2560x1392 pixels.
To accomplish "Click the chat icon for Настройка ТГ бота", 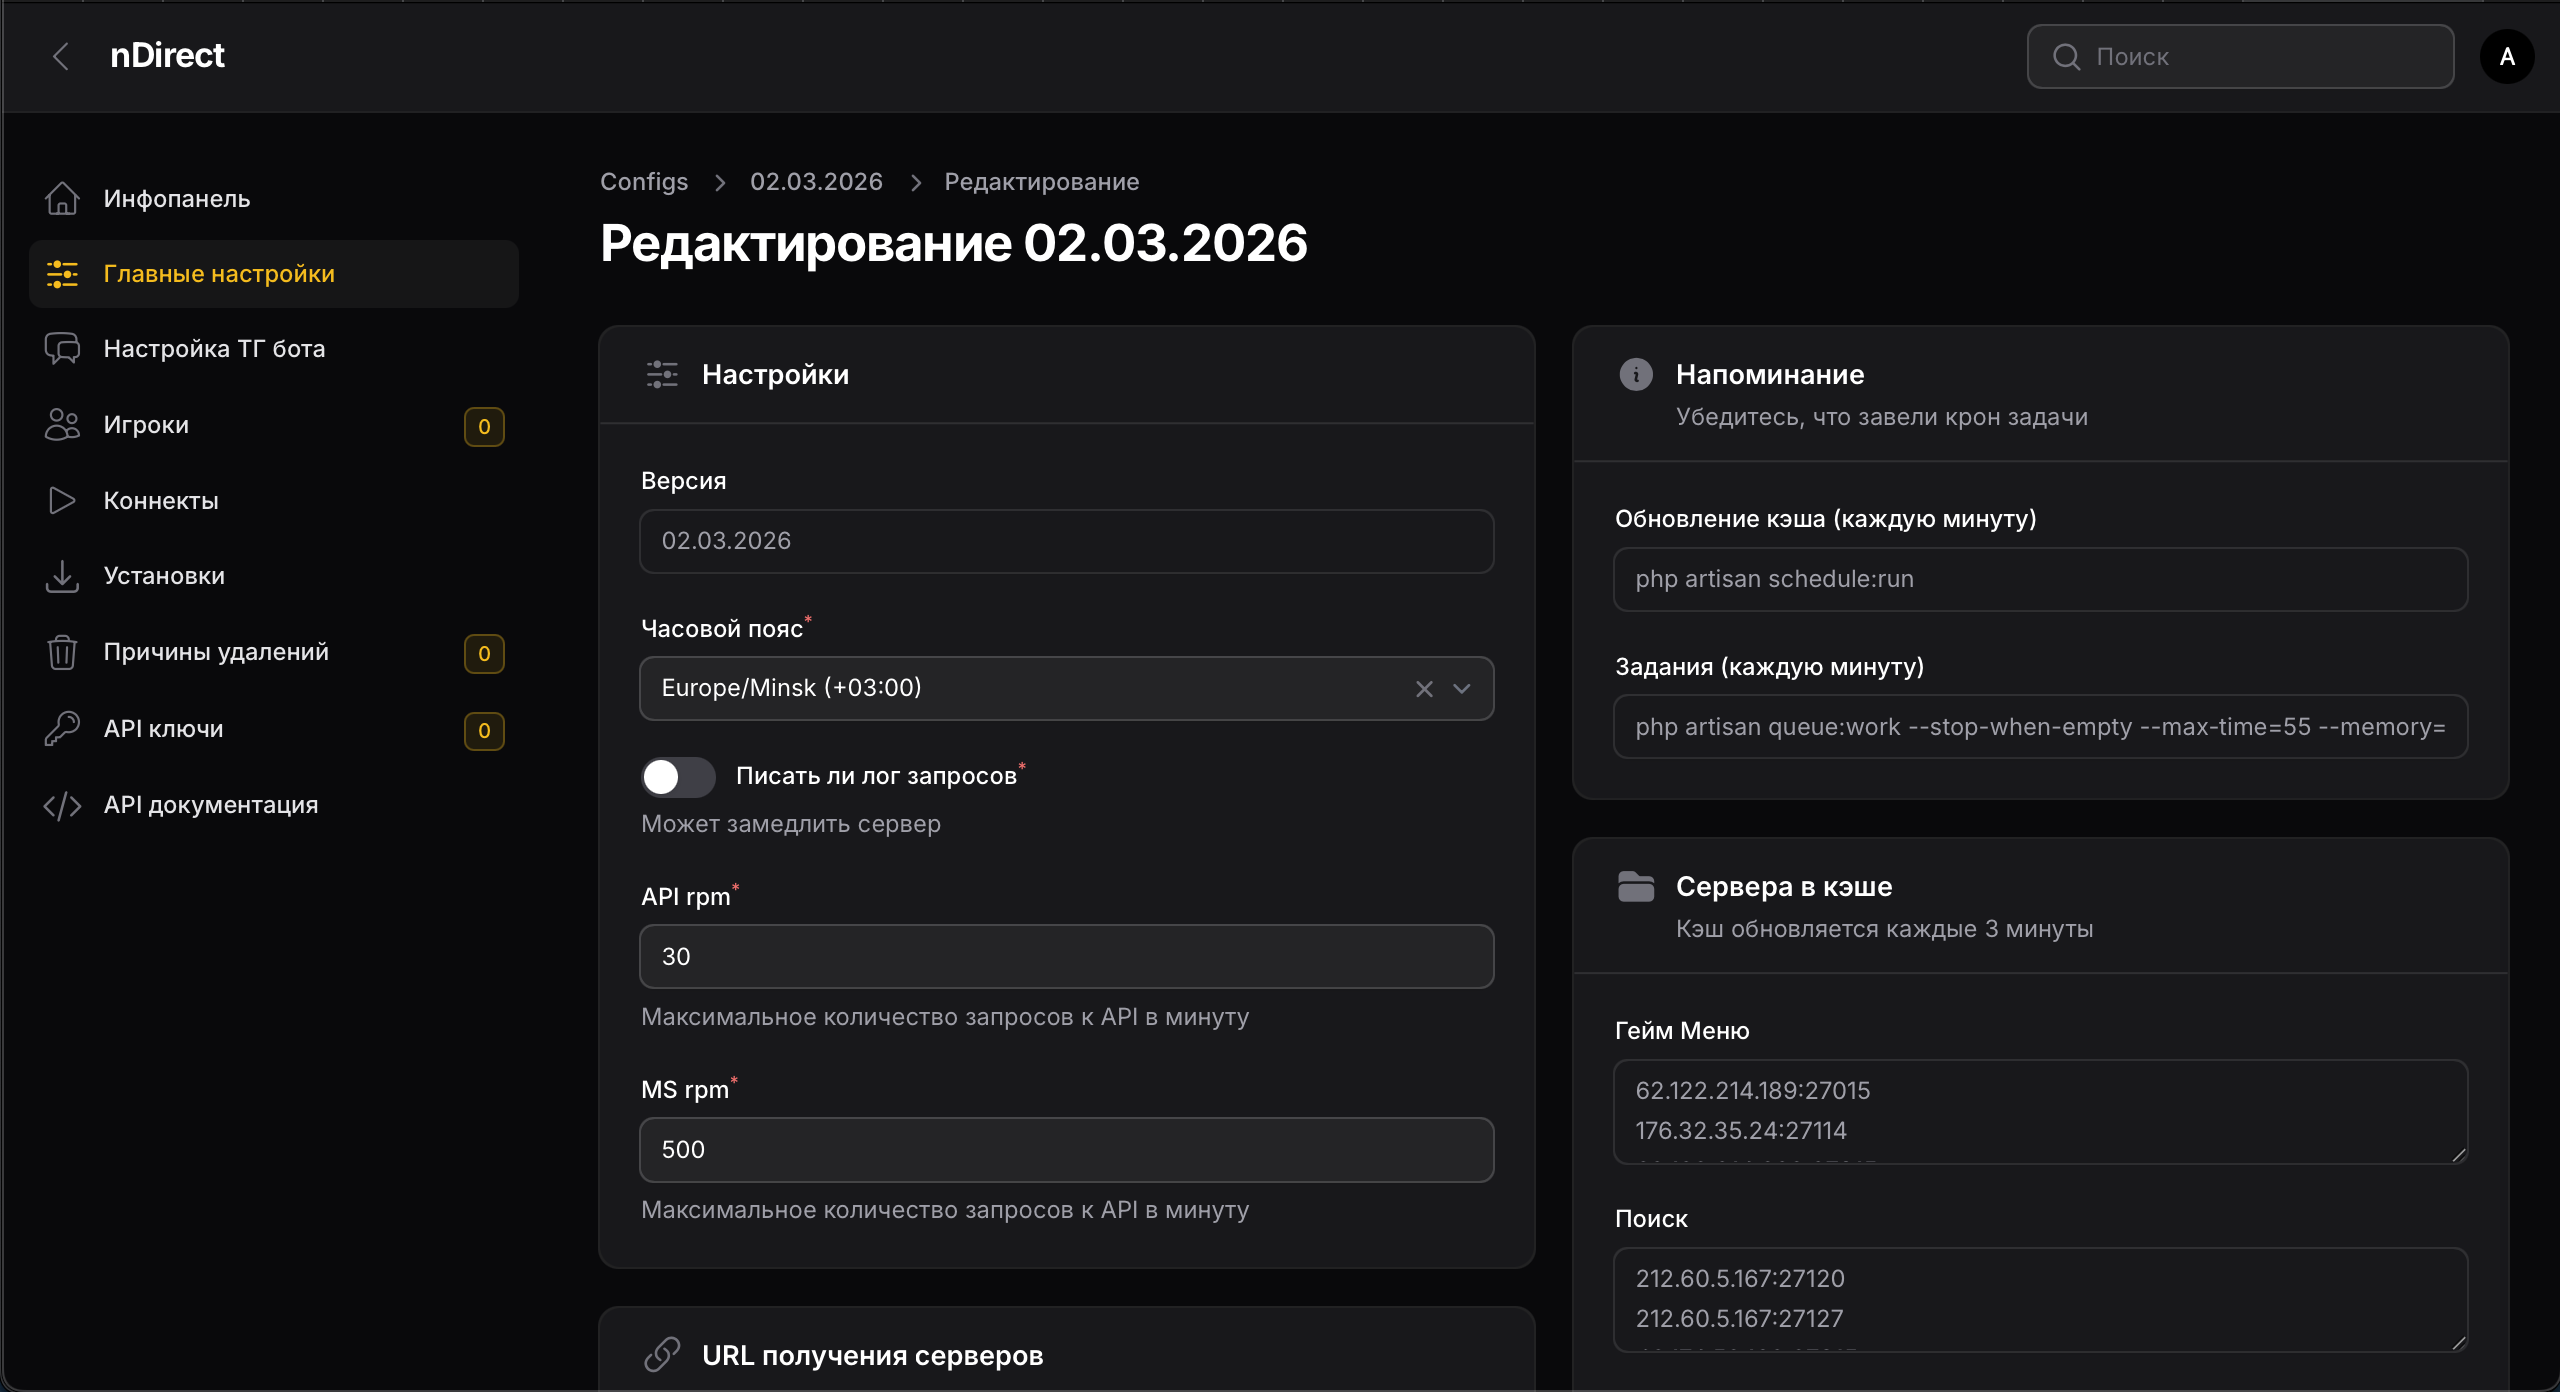I will pos(63,348).
